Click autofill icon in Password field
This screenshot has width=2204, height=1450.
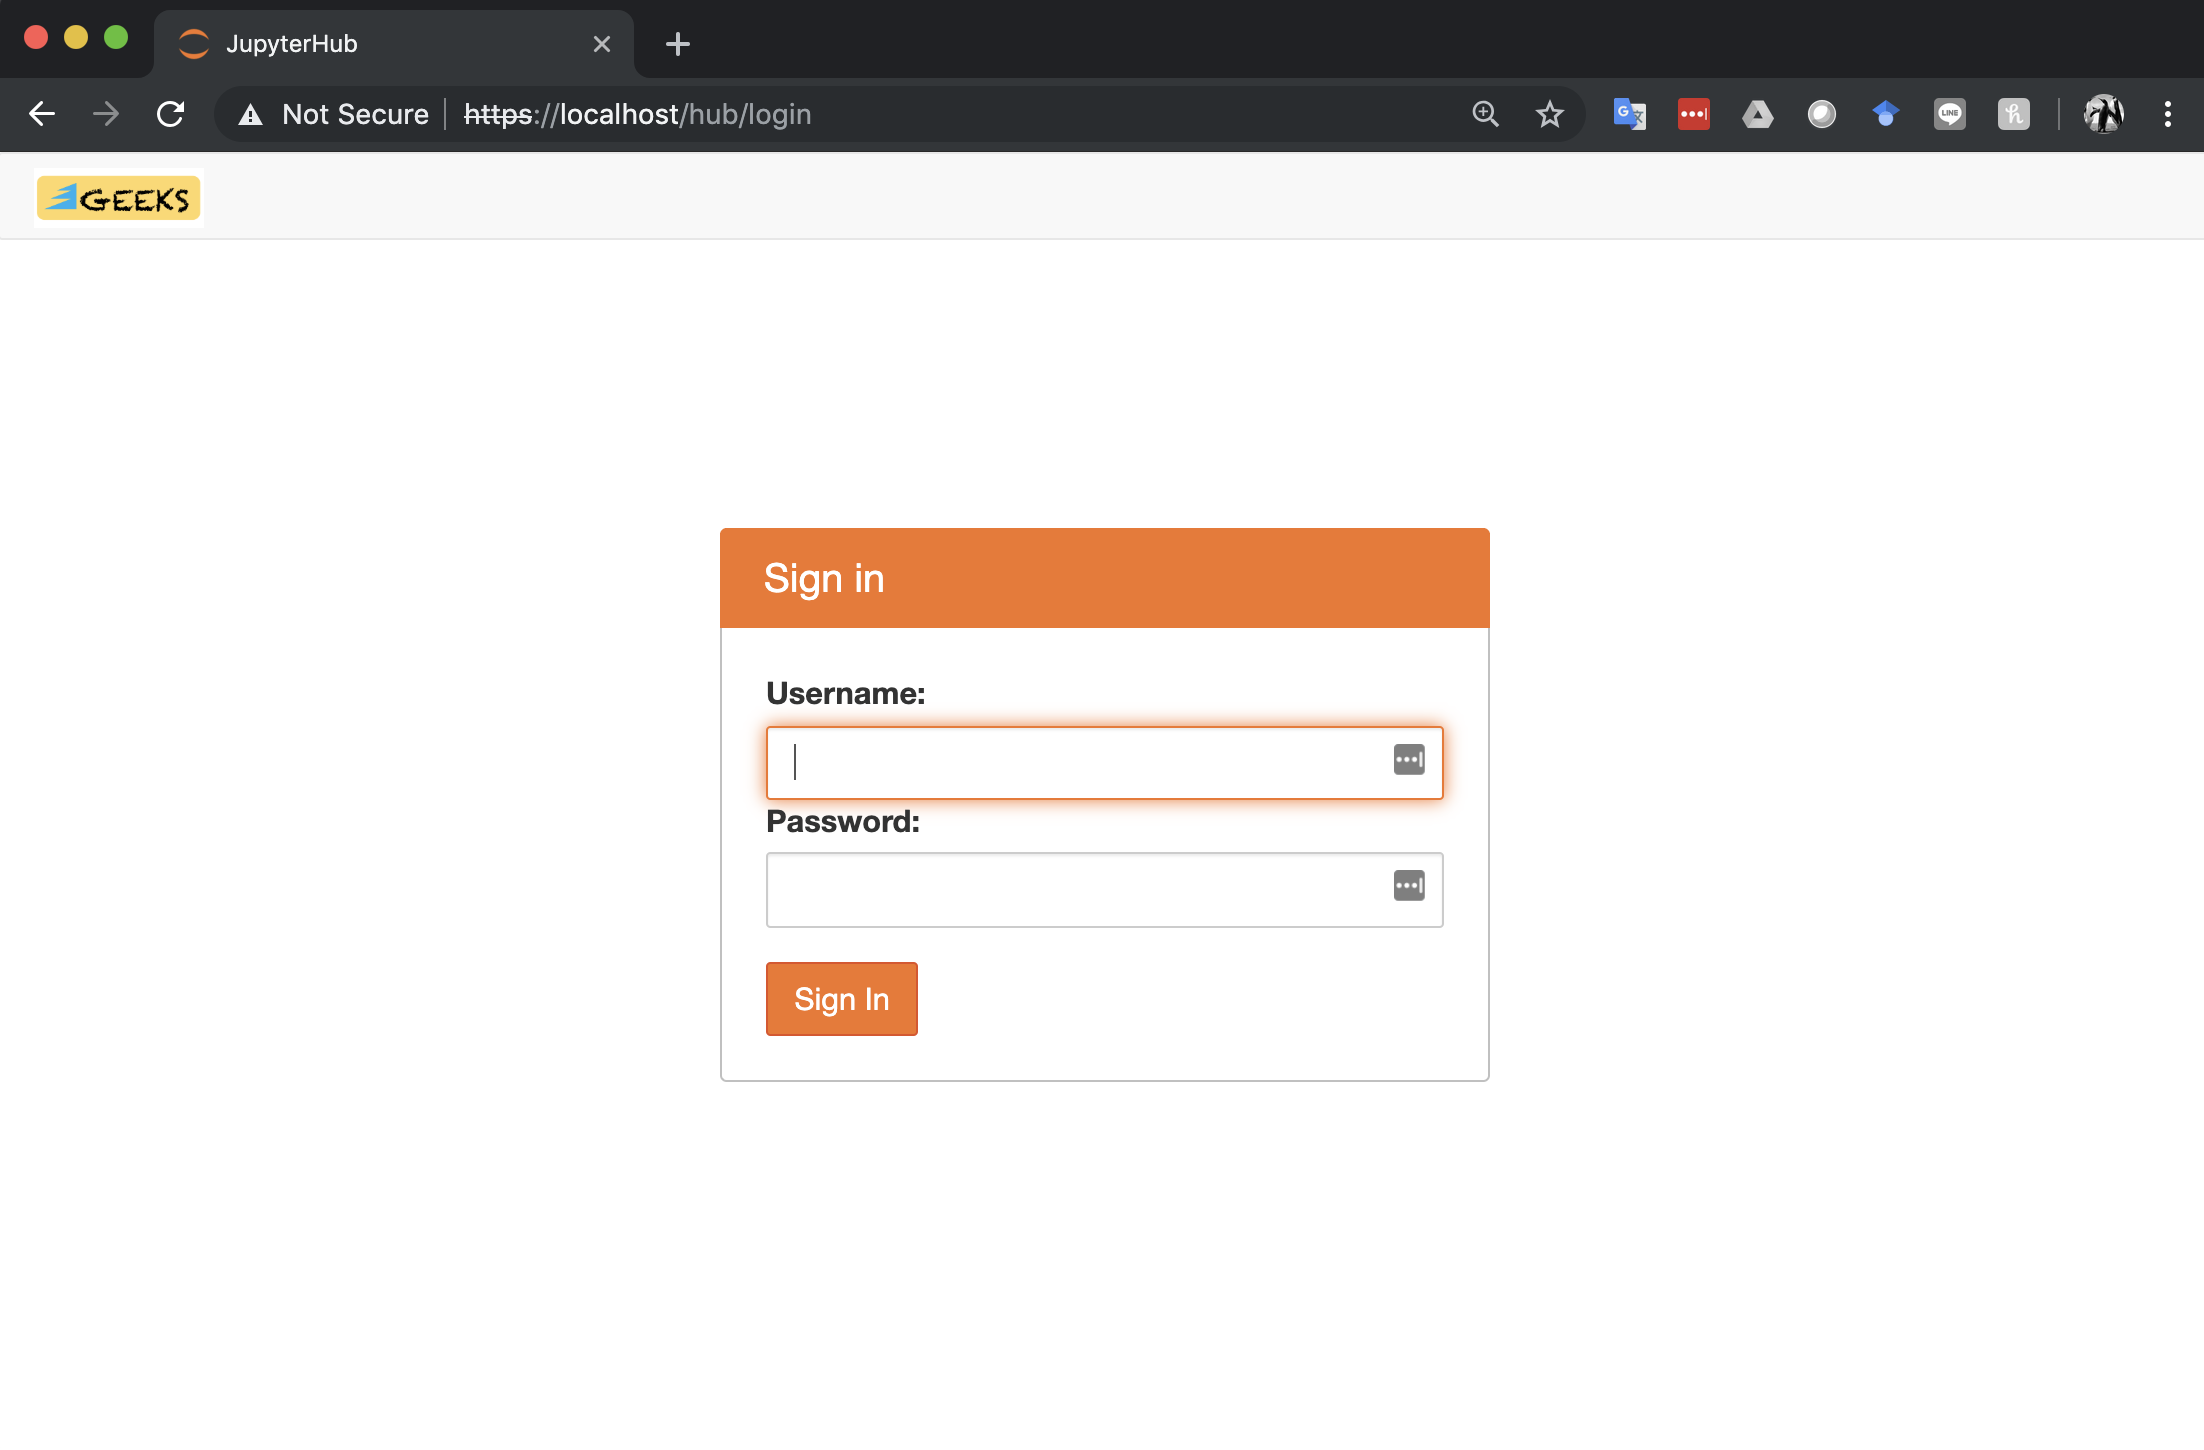click(1408, 886)
